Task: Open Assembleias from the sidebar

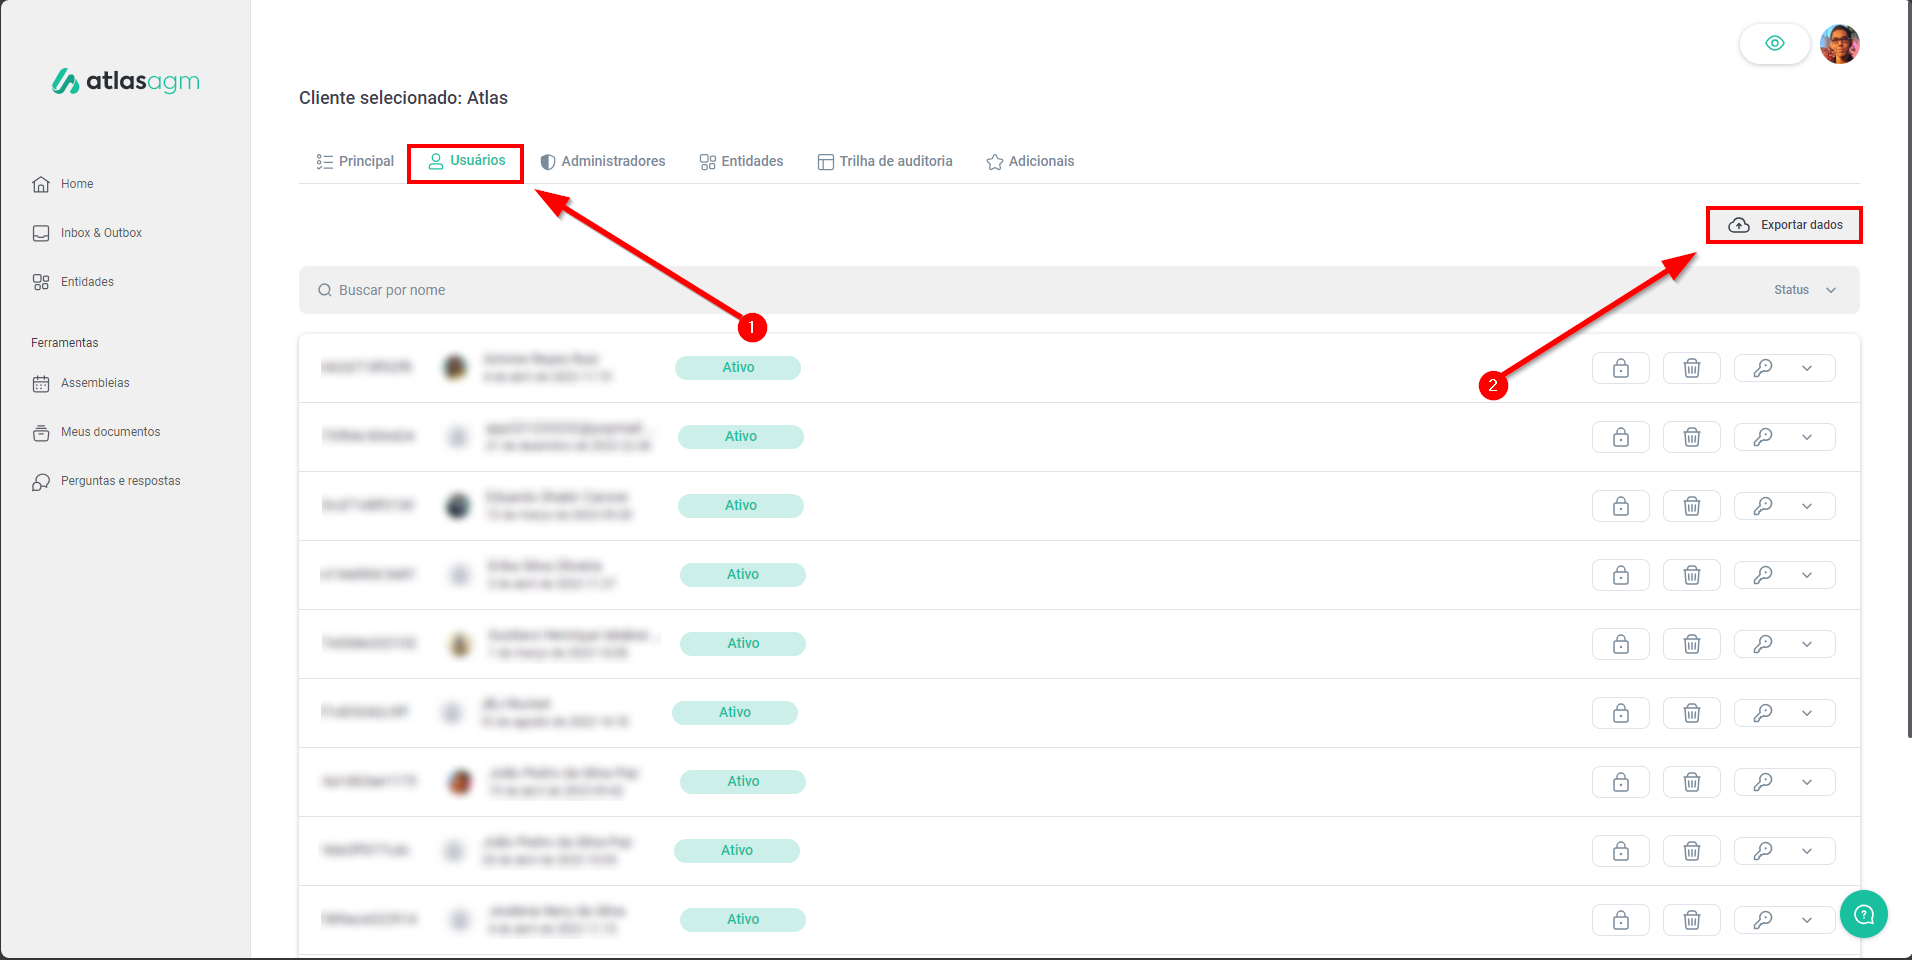Action: [95, 383]
